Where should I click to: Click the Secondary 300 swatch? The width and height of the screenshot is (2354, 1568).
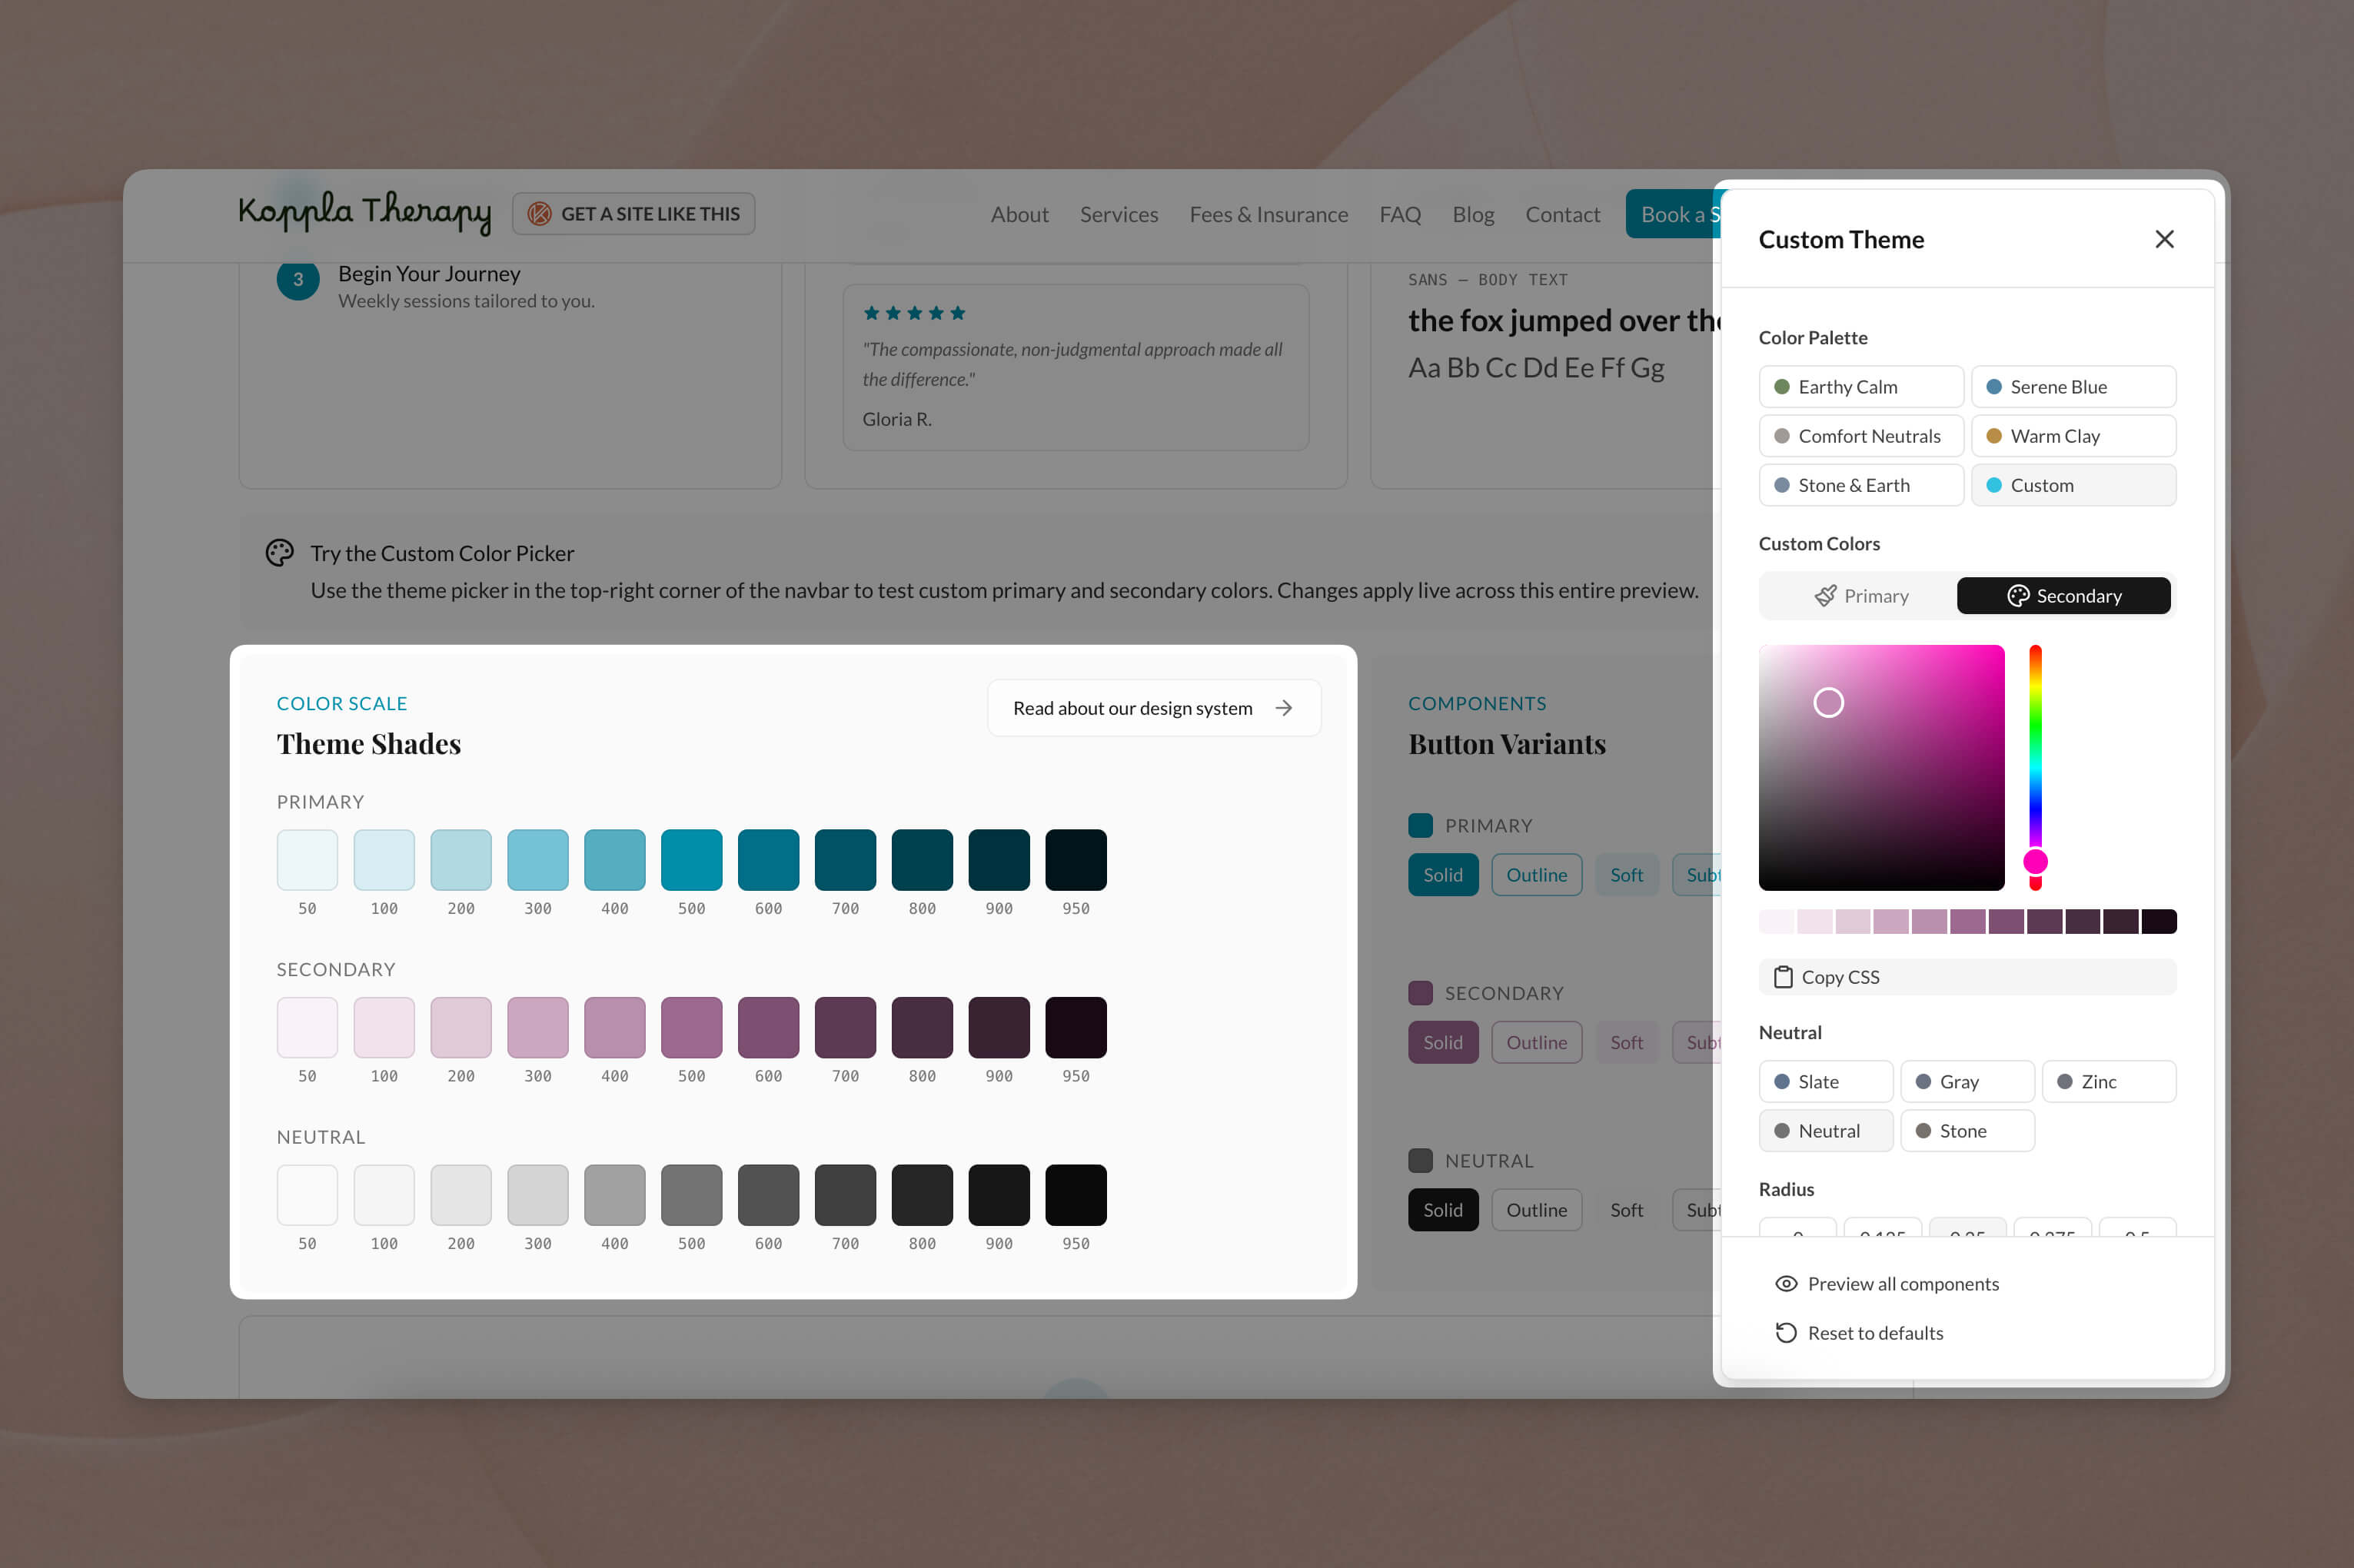point(538,1028)
